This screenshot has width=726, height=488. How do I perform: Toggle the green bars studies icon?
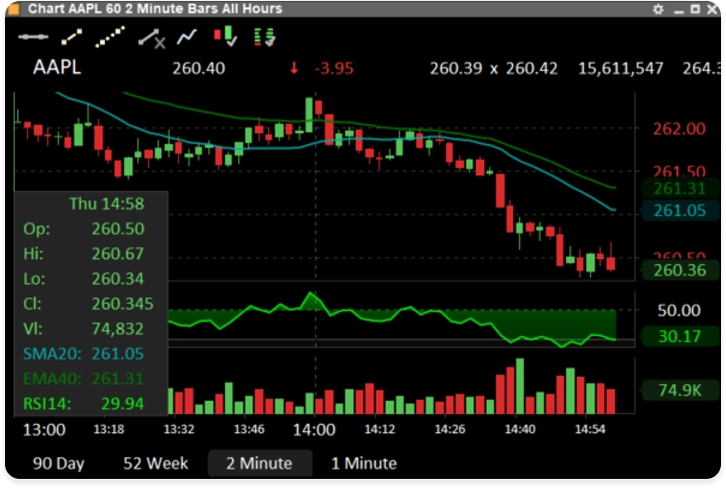pos(264,37)
